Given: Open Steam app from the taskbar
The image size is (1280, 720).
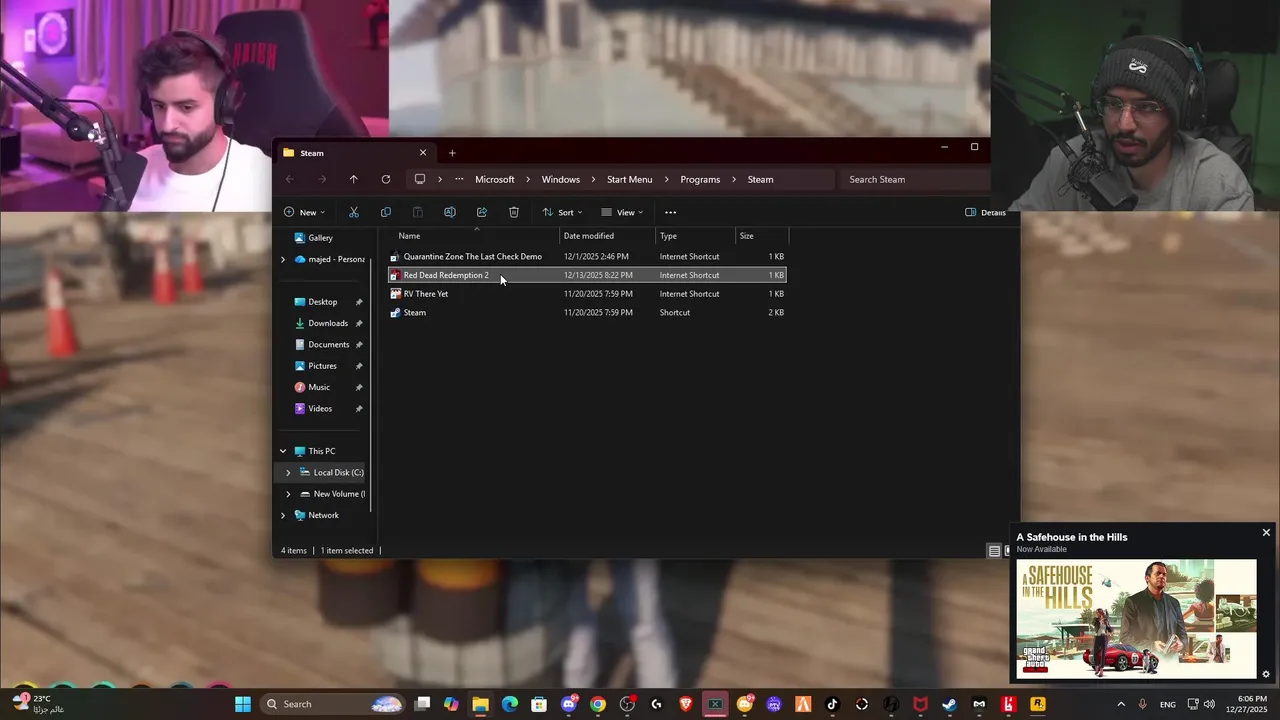Looking at the screenshot, I should click(x=949, y=704).
